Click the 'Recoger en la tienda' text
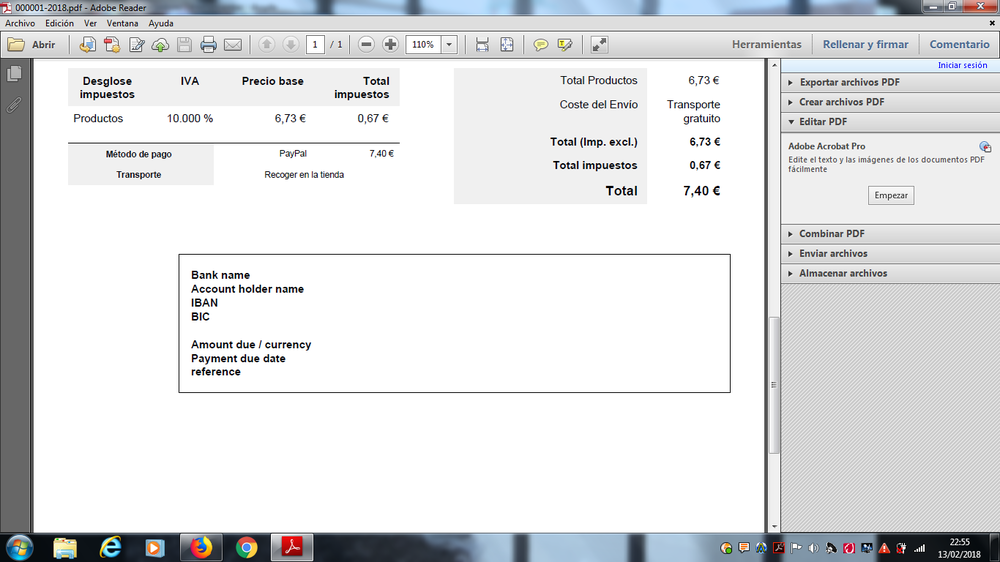 [x=304, y=175]
